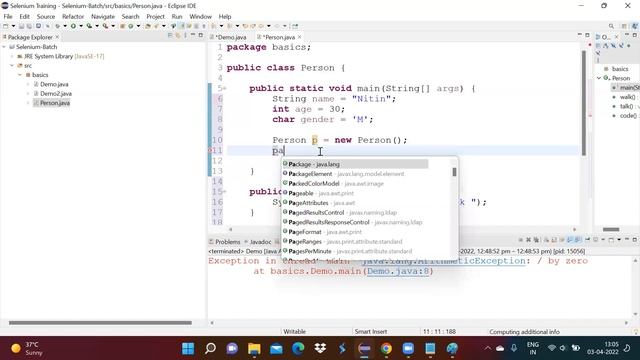This screenshot has width=640, height=360.
Task: Click the Debug bug icon in toolbar
Action: click(x=58, y=26)
